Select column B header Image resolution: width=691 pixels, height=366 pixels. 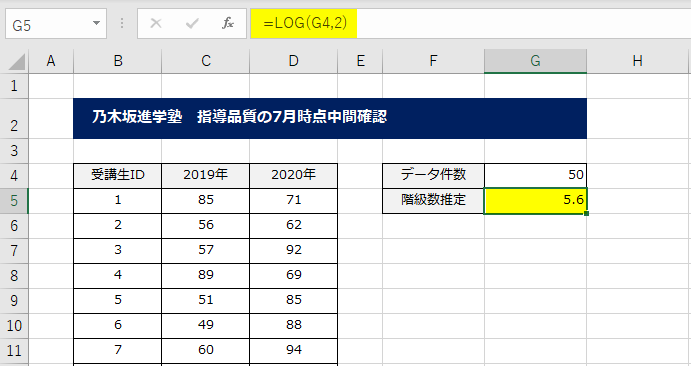[118, 61]
